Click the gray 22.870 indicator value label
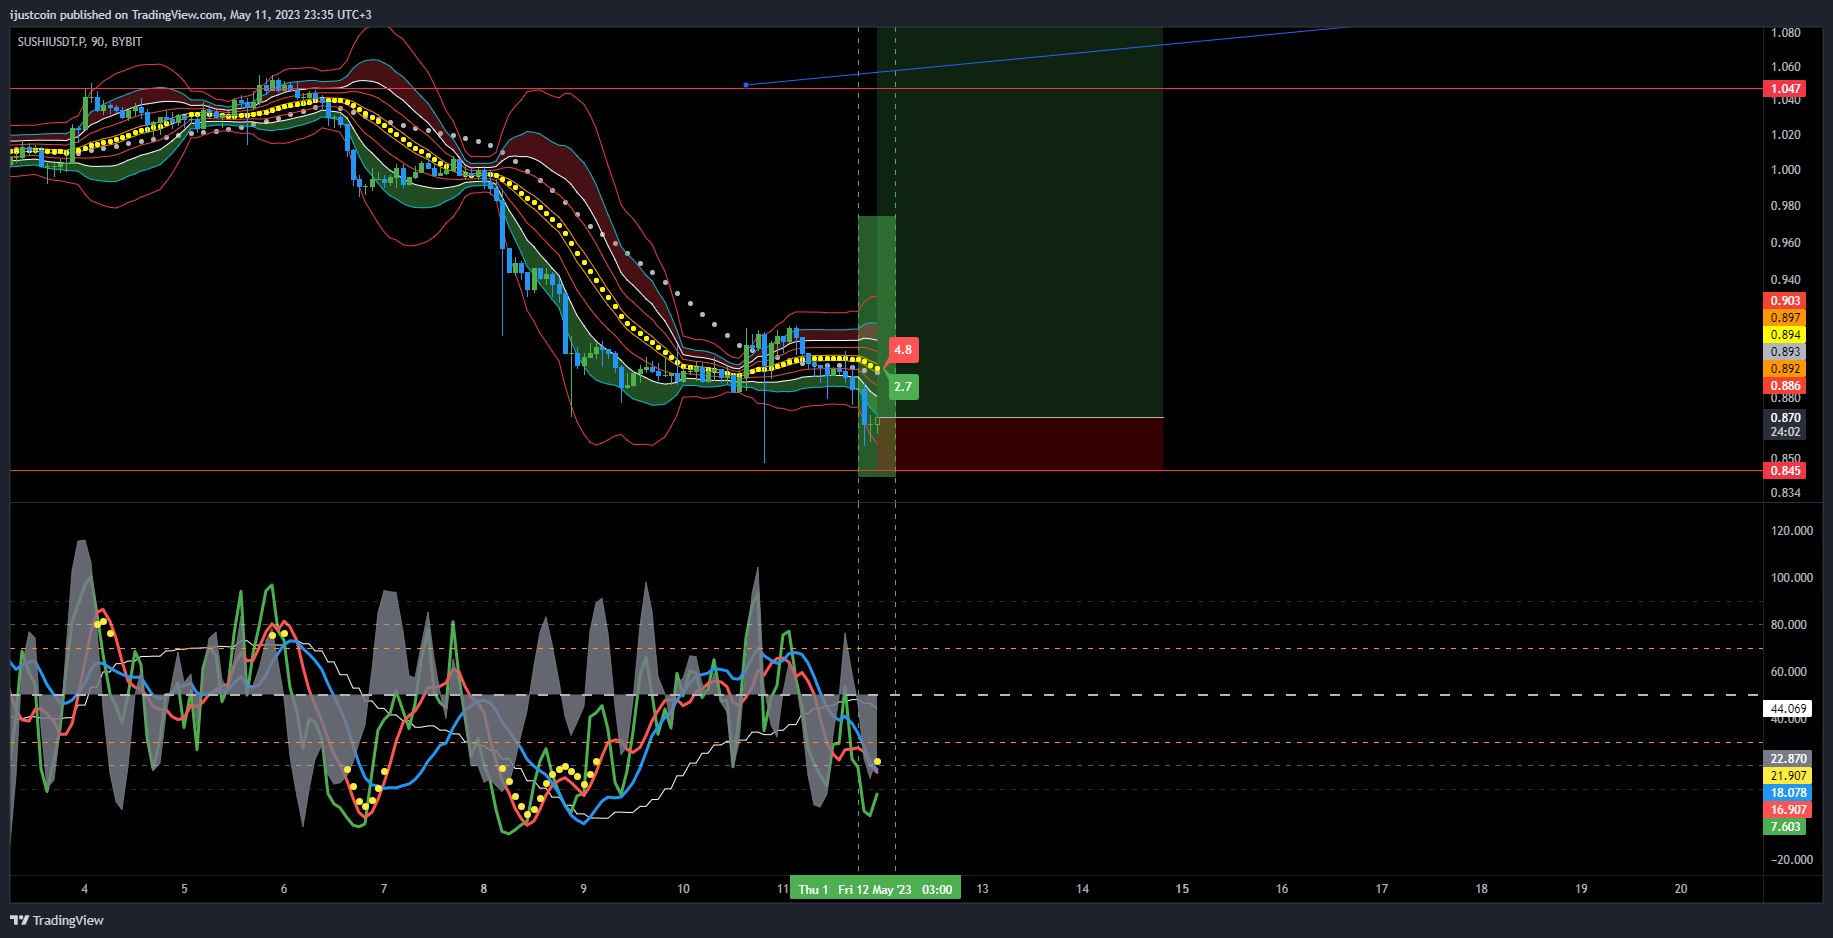 click(x=1789, y=759)
